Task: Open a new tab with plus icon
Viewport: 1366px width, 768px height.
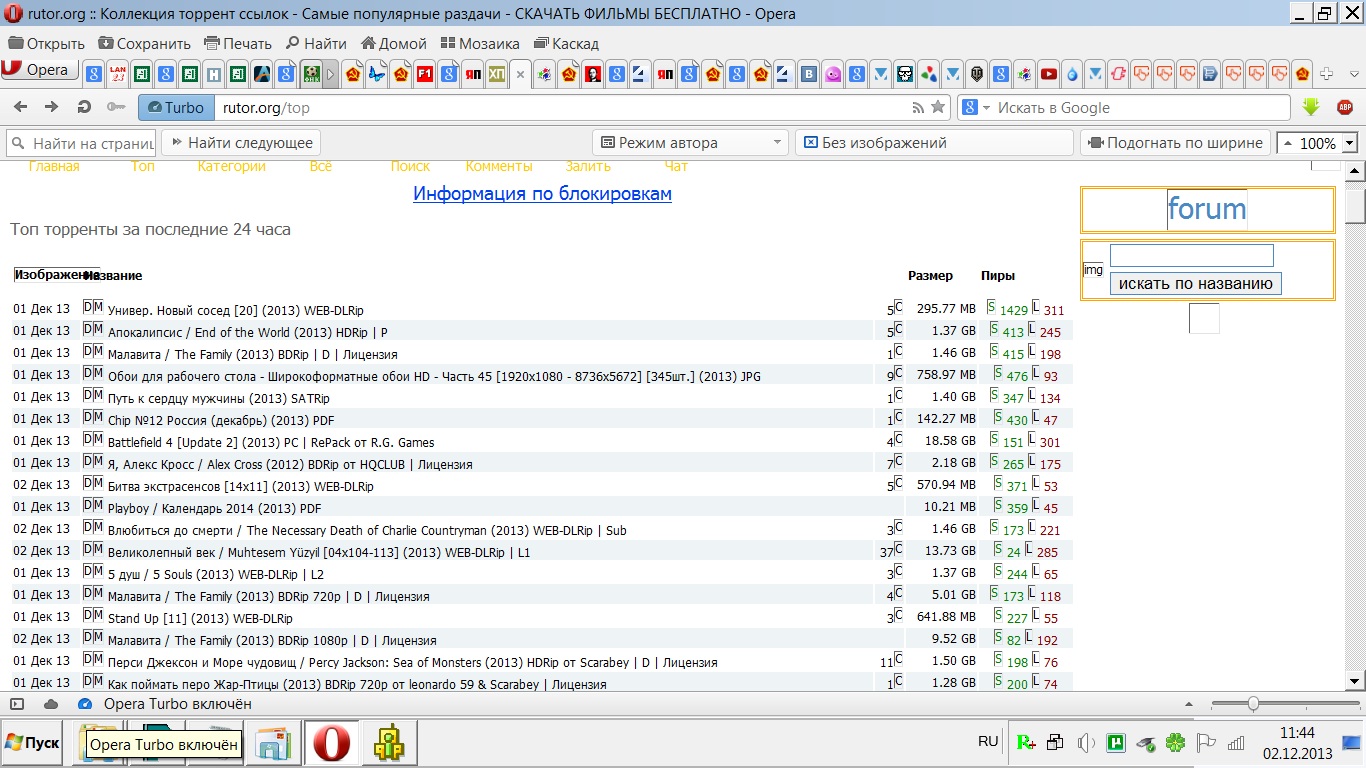Action: (1327, 74)
